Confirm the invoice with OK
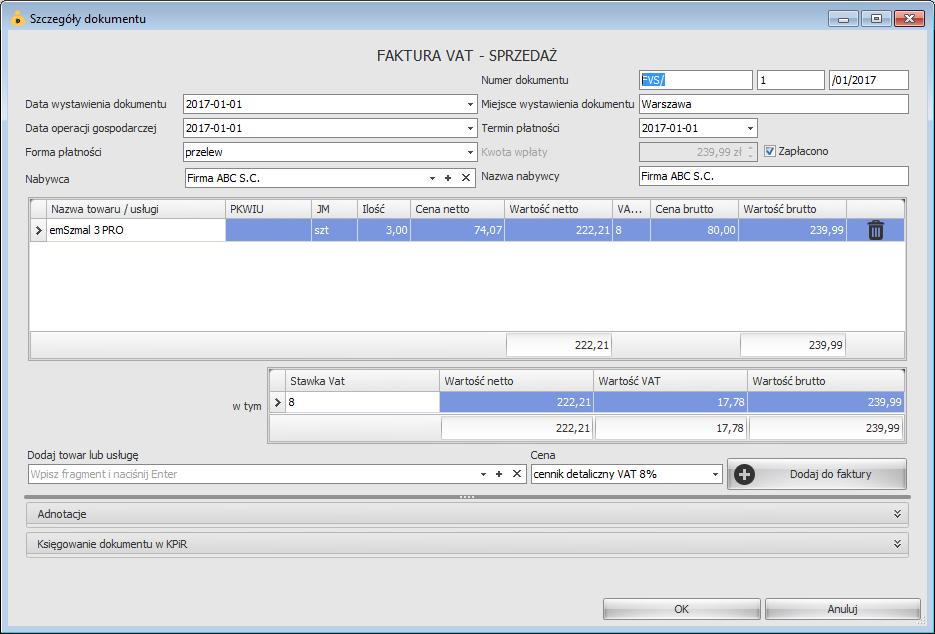This screenshot has height=634, width=935. [x=682, y=609]
